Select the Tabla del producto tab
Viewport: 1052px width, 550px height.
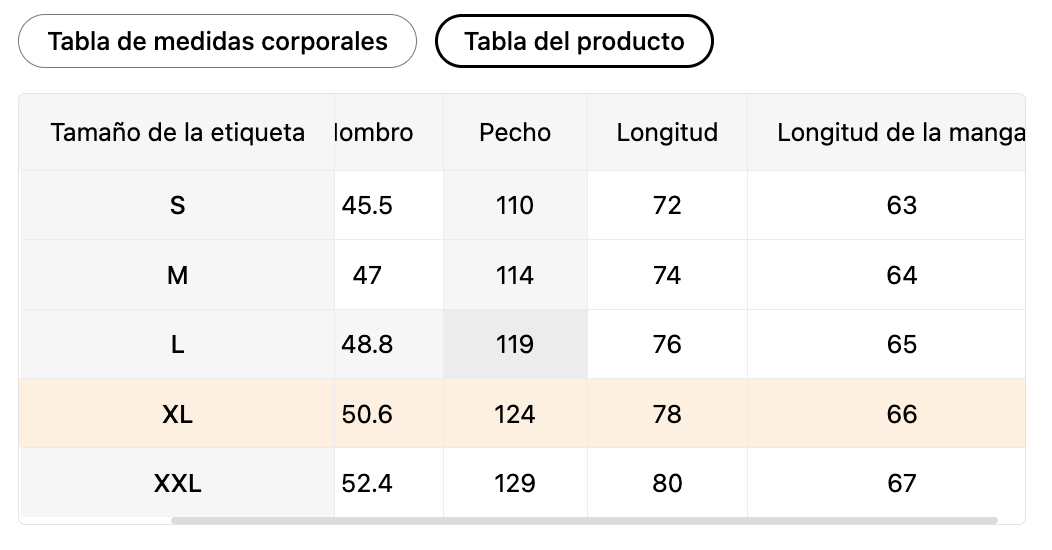point(574,41)
